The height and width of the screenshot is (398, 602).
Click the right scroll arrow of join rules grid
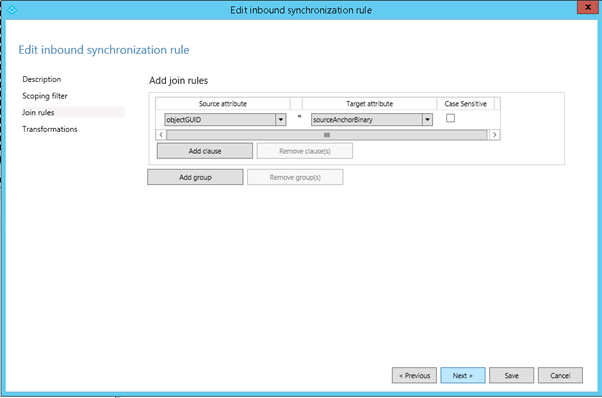click(x=494, y=135)
